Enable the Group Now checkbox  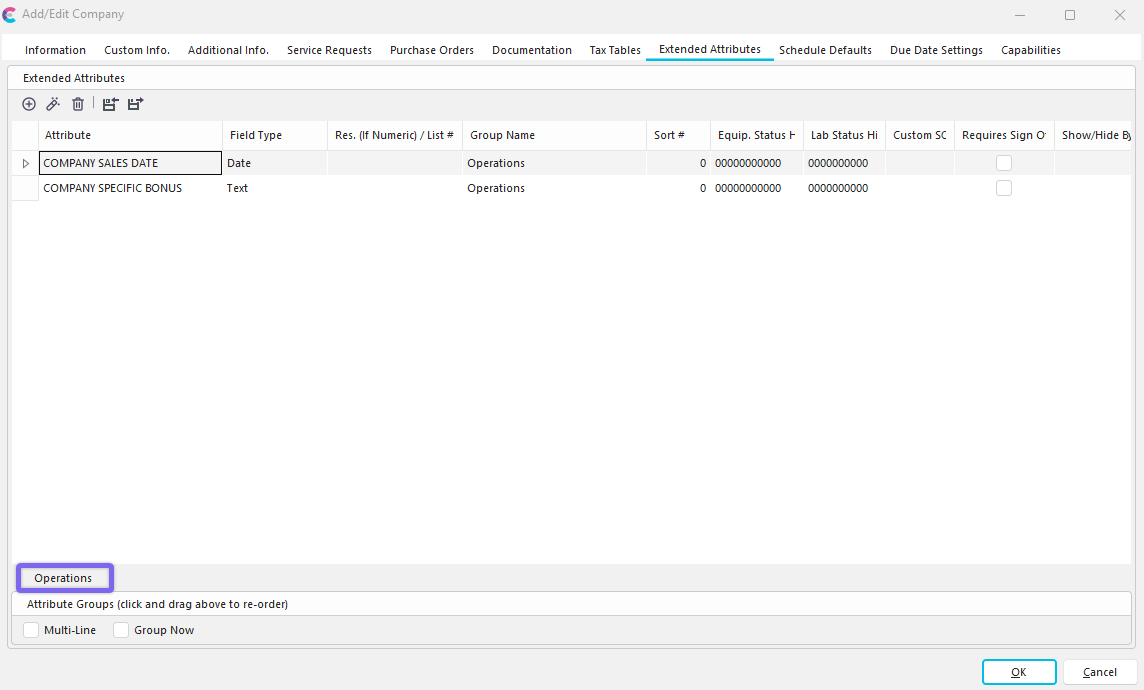pyautogui.click(x=121, y=630)
